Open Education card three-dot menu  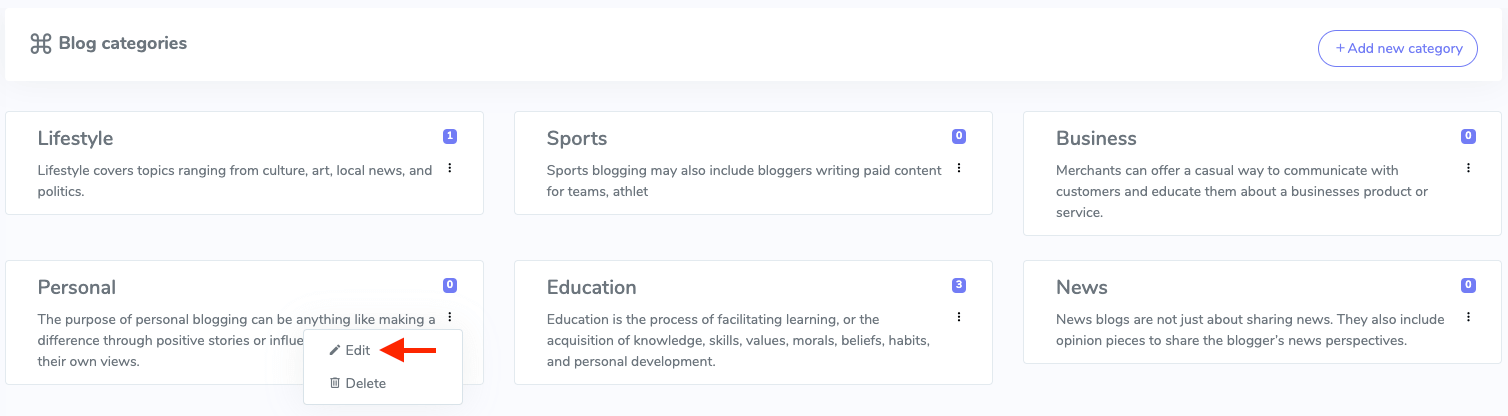[959, 317]
